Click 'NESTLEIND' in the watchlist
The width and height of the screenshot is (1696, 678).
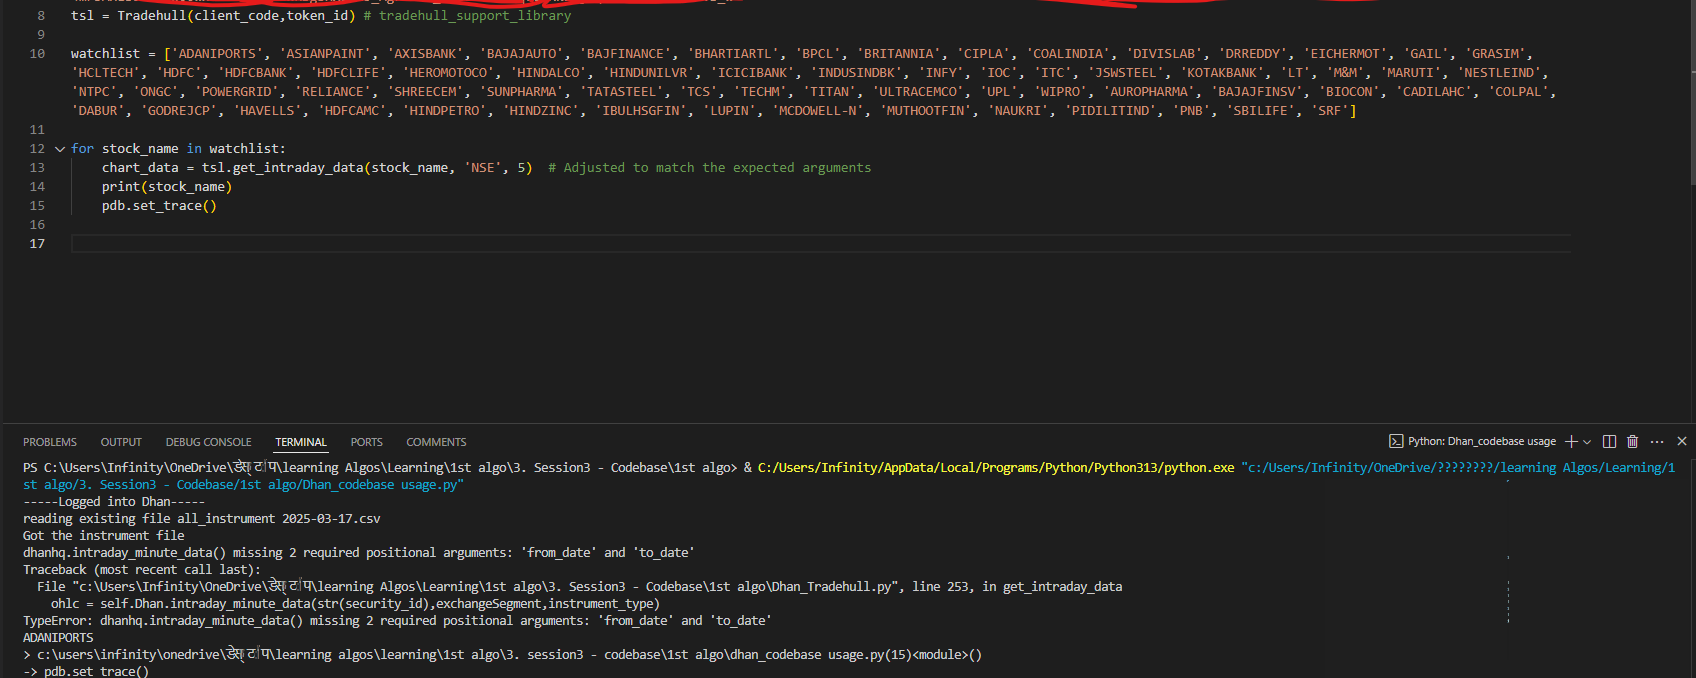[1502, 73]
